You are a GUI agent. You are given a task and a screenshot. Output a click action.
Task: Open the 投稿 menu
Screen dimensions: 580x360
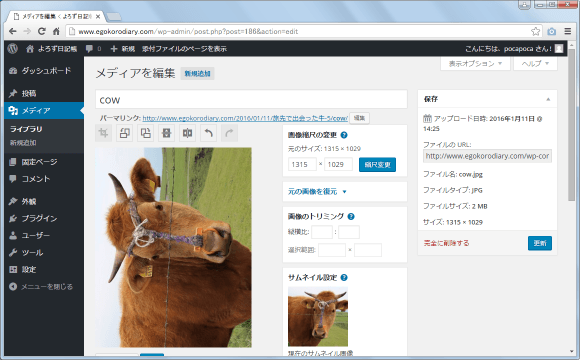tap(44, 93)
